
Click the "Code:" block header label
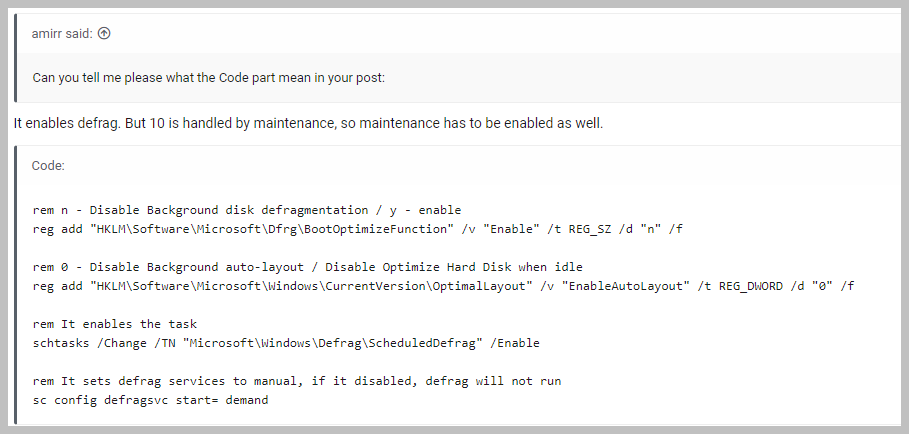click(x=48, y=165)
